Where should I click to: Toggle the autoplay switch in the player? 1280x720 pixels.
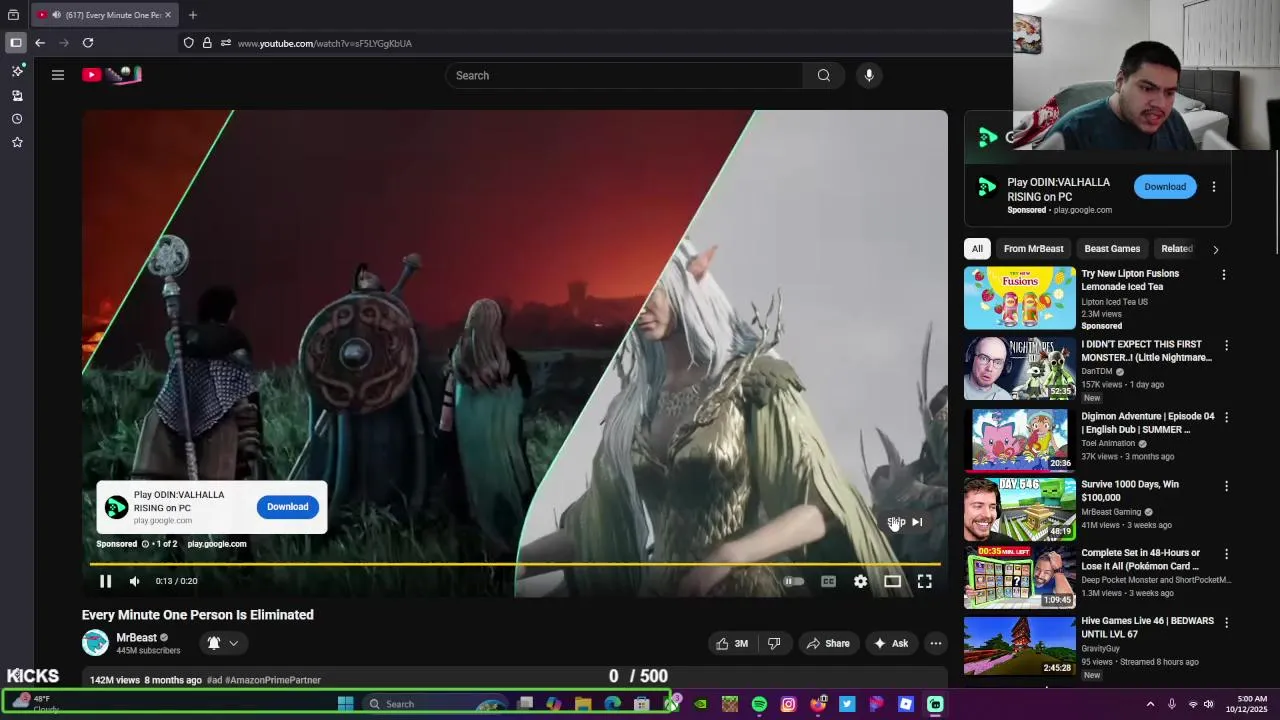coord(793,581)
